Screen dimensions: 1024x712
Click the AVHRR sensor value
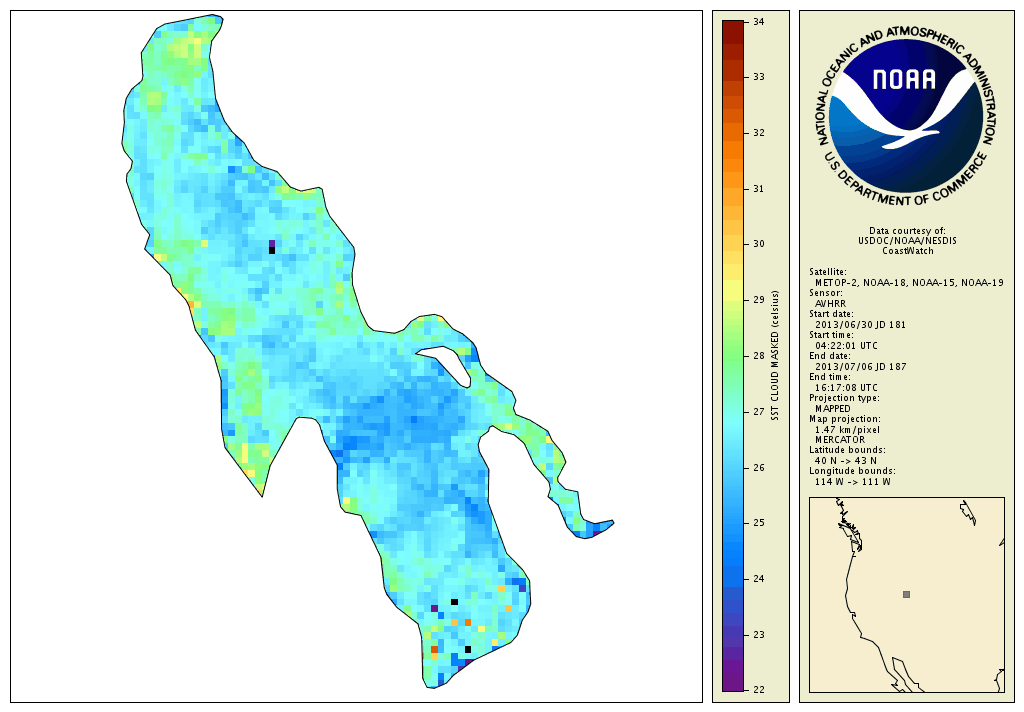(x=830, y=304)
